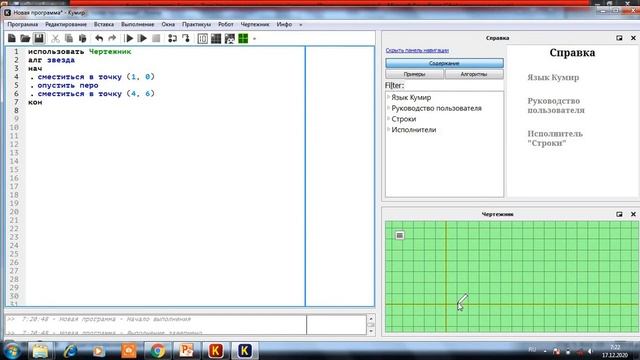Open the Язык Кумир link in help page
Image resolution: width=640 pixels, height=360 pixels.
tap(553, 78)
